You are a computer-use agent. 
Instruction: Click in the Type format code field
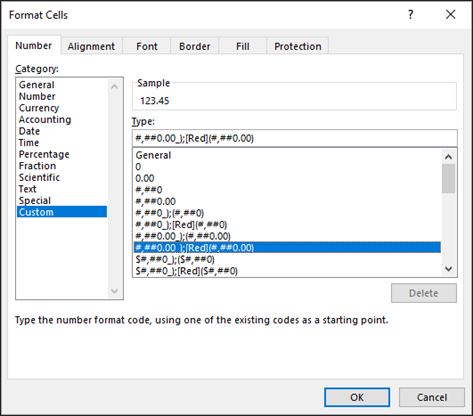click(295, 138)
